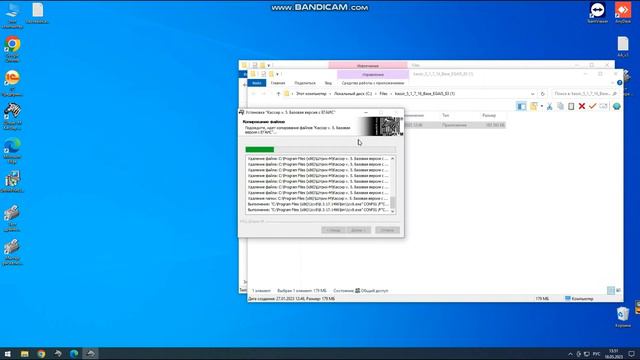Open Средства работы с приложениями tab
Screen dimensions: 640x360
[373, 83]
